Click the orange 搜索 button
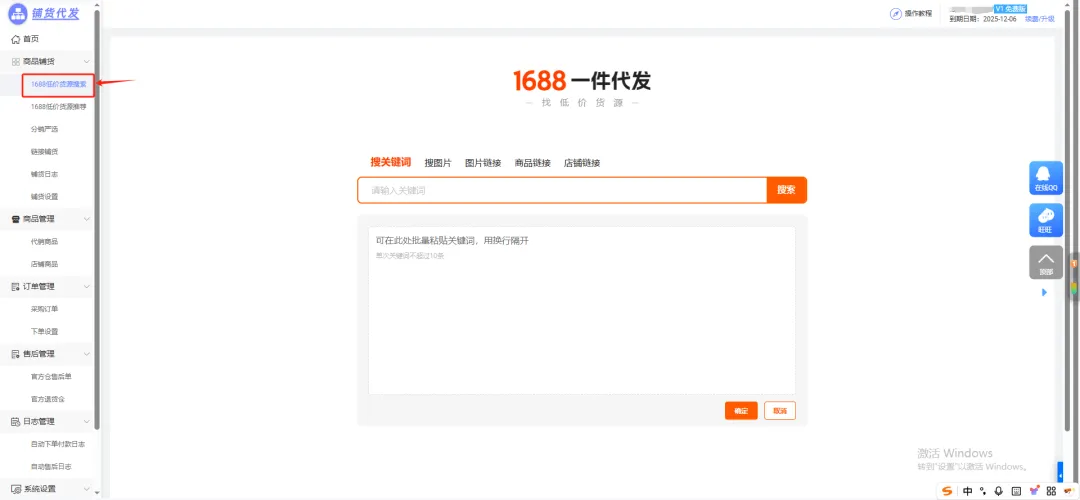The height and width of the screenshot is (500, 1080). pyautogui.click(x=787, y=190)
